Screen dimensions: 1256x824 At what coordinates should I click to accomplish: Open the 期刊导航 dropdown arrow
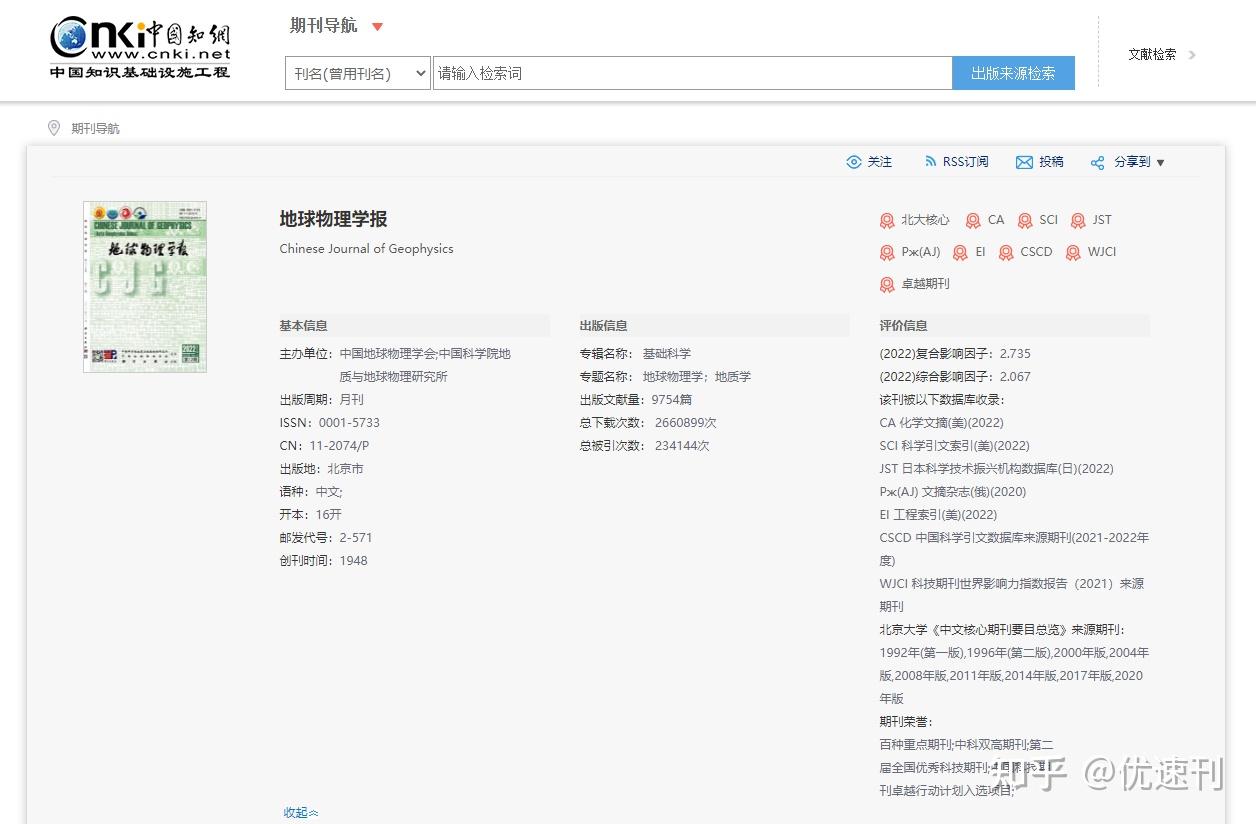pyautogui.click(x=377, y=27)
